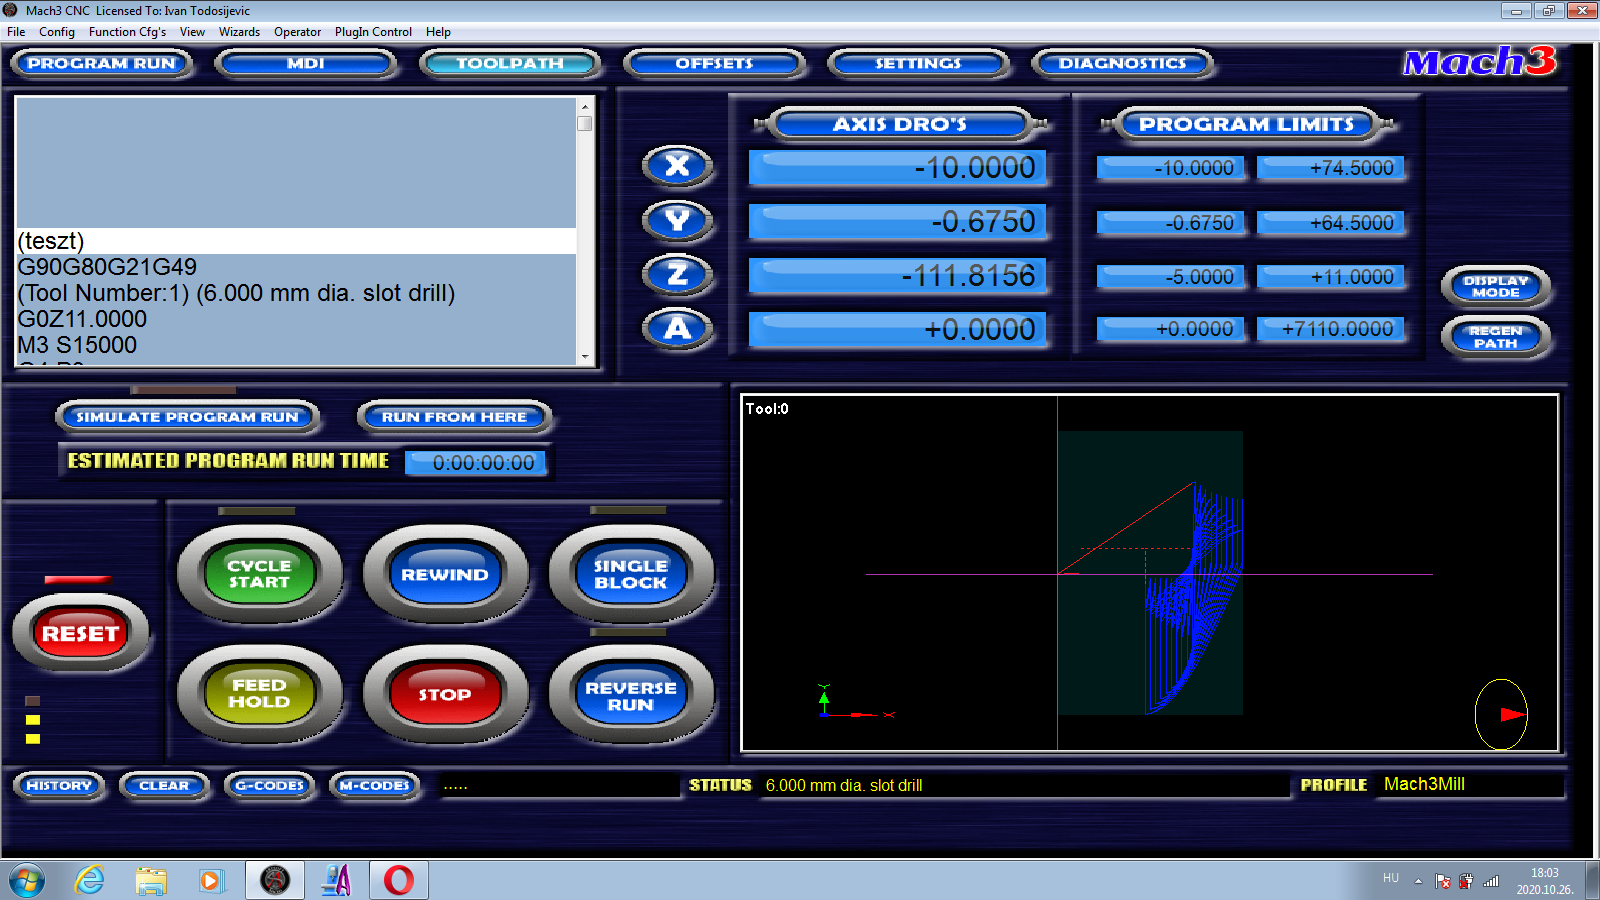This screenshot has height=900, width=1600.
Task: Launch Opera browser from the taskbar
Action: click(x=398, y=880)
